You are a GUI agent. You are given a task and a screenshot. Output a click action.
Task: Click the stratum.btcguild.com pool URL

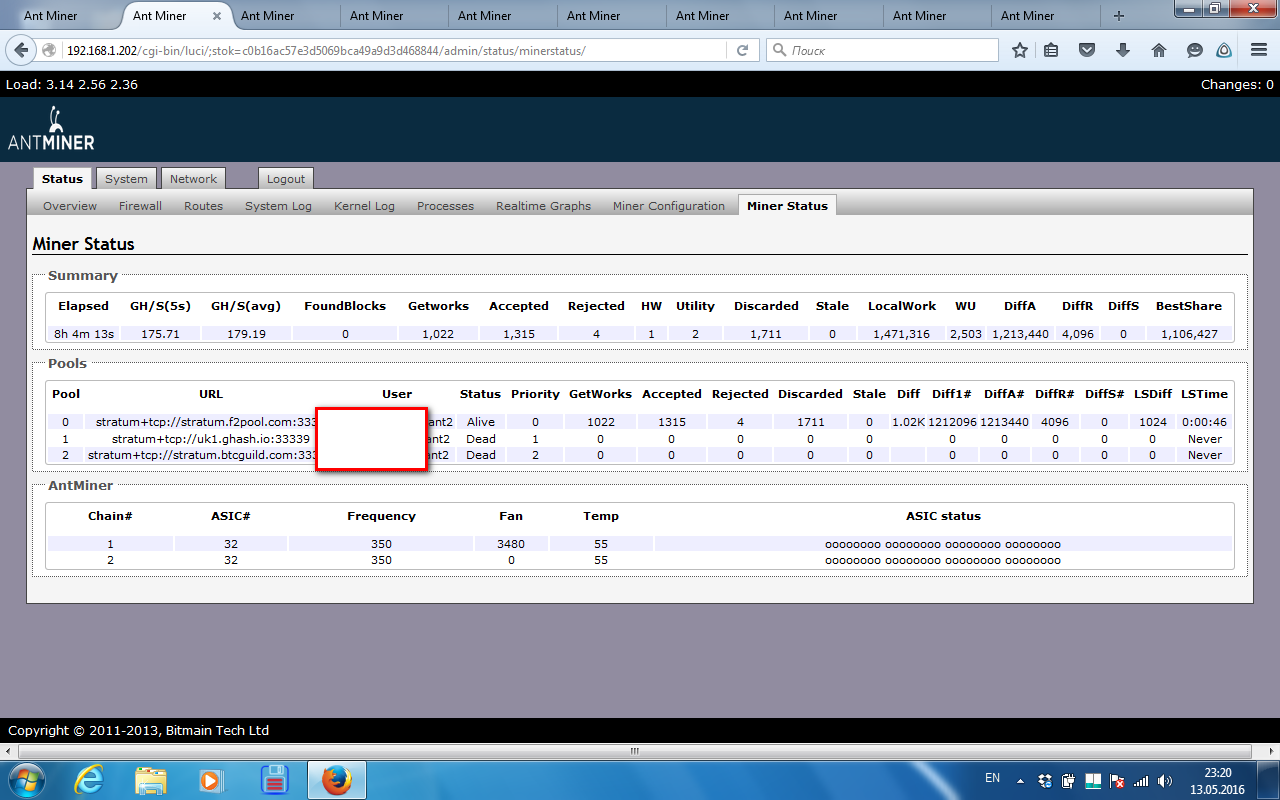click(202, 455)
